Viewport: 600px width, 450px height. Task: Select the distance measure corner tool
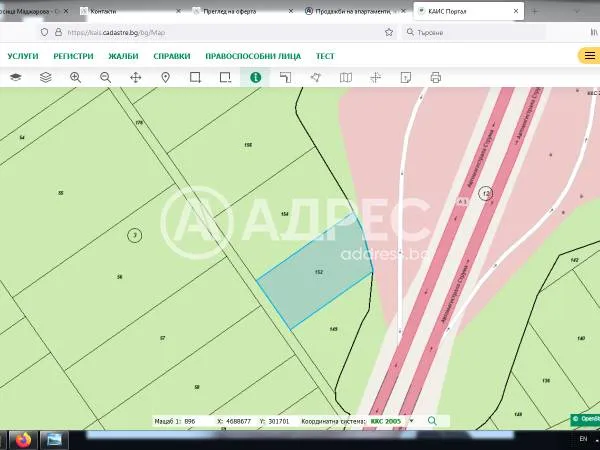[x=285, y=77]
